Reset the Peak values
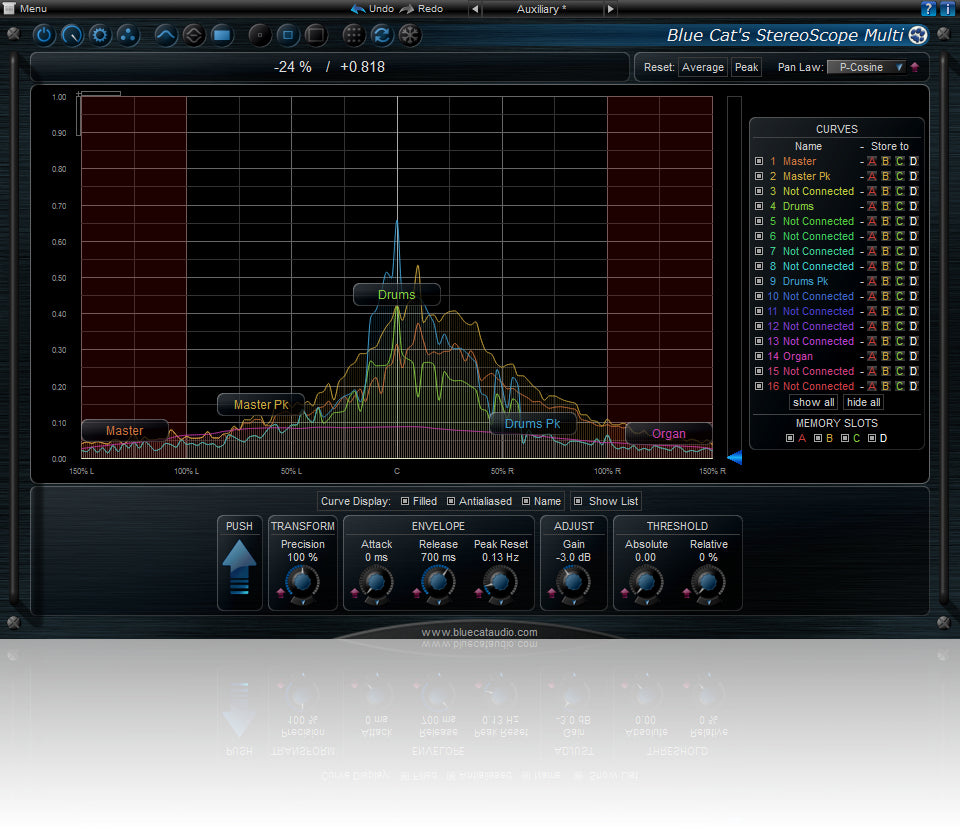This screenshot has height=830, width=960. (x=746, y=67)
